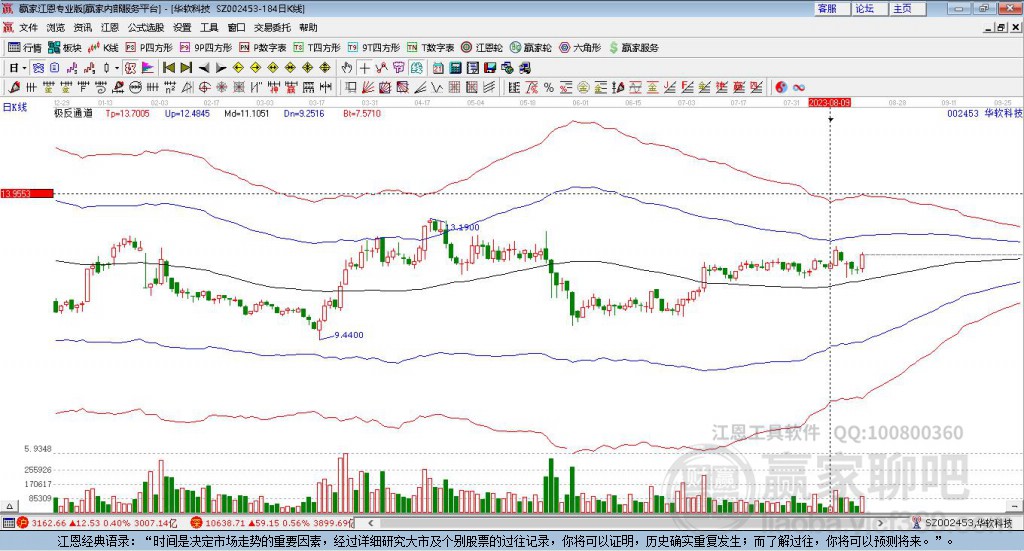Open the 公式选股 menu
The image size is (1024, 551).
145,28
